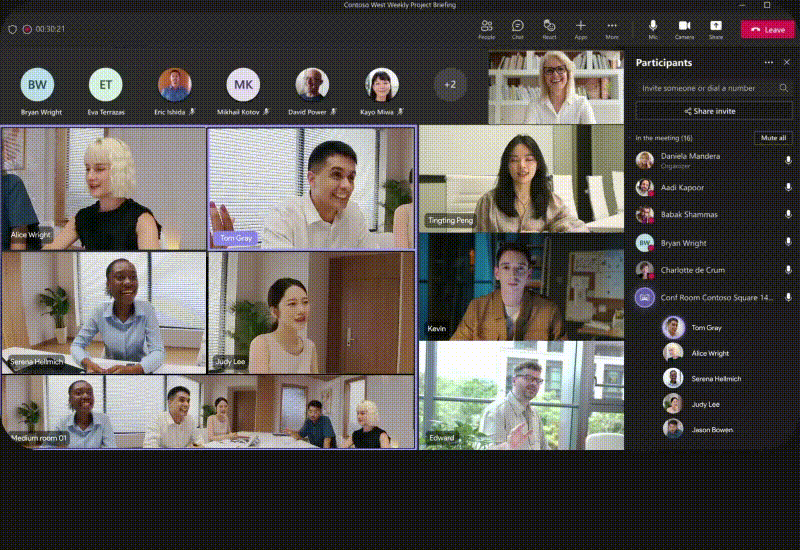Click search icon in invite box
The width and height of the screenshot is (800, 550).
click(784, 88)
